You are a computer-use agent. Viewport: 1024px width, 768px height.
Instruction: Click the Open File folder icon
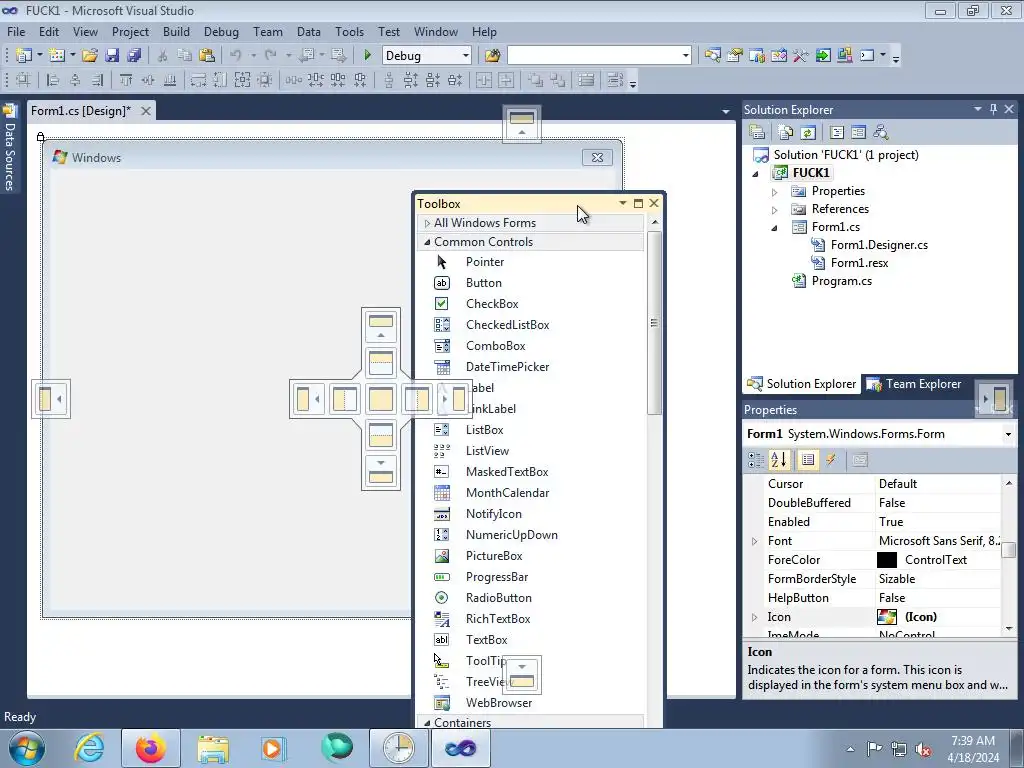[x=90, y=56]
